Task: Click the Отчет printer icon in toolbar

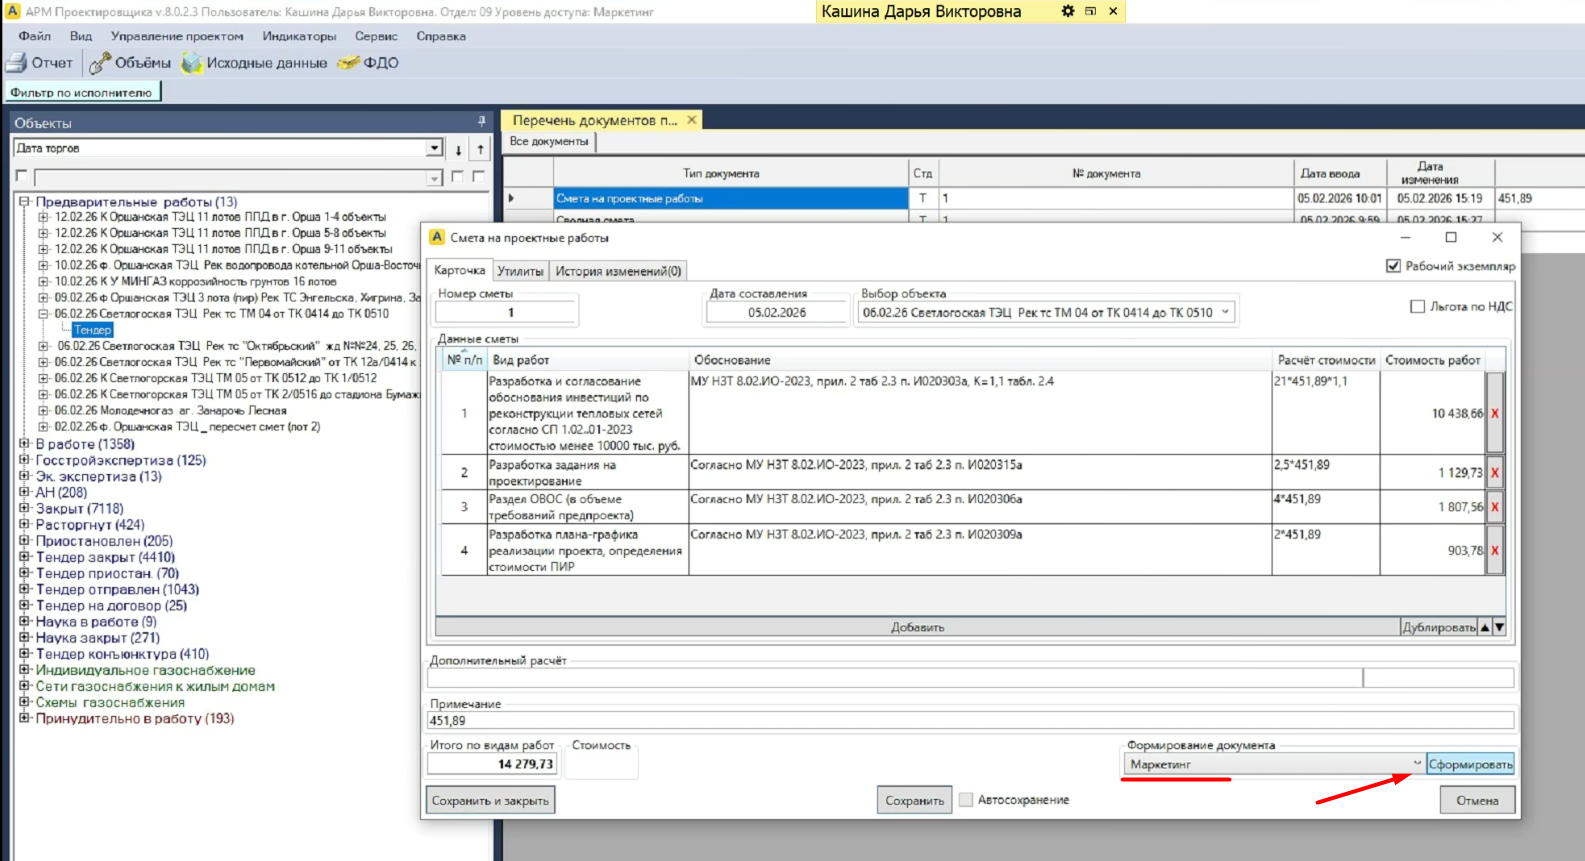Action: click(17, 63)
